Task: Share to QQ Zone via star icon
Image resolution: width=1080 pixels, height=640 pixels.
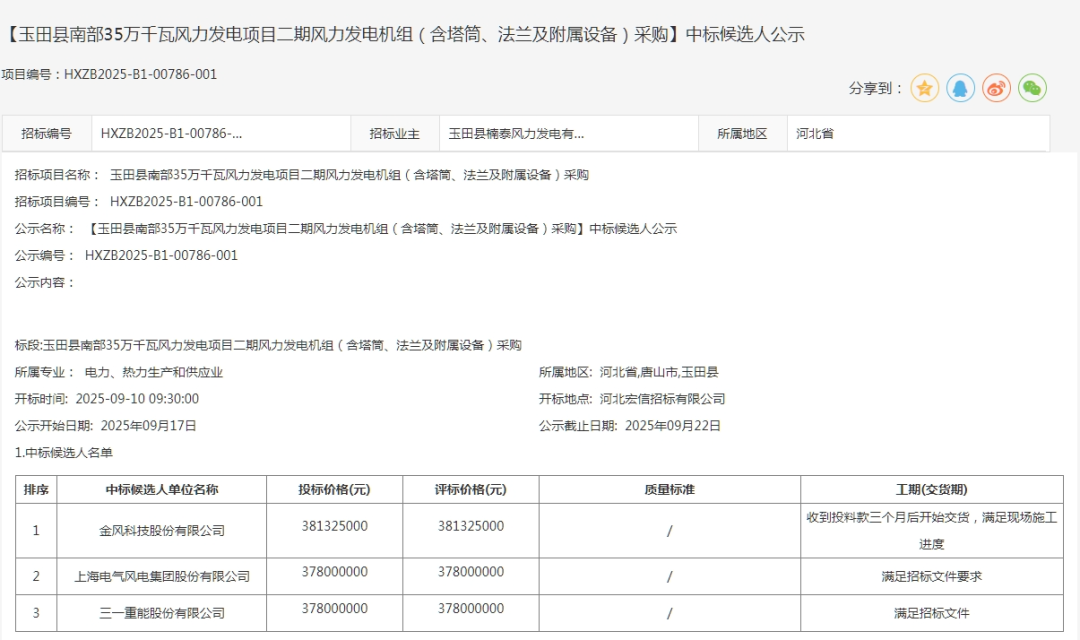Action: pyautogui.click(x=925, y=88)
